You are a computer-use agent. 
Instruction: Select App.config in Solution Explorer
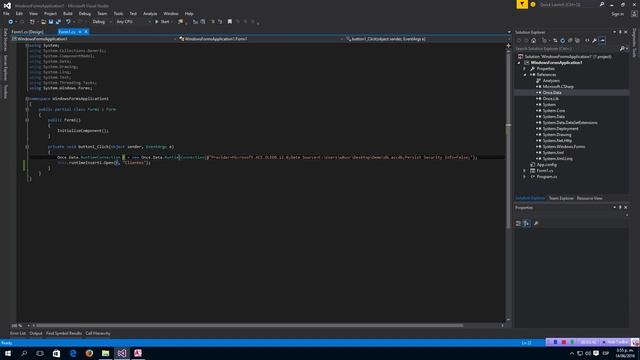point(547,164)
